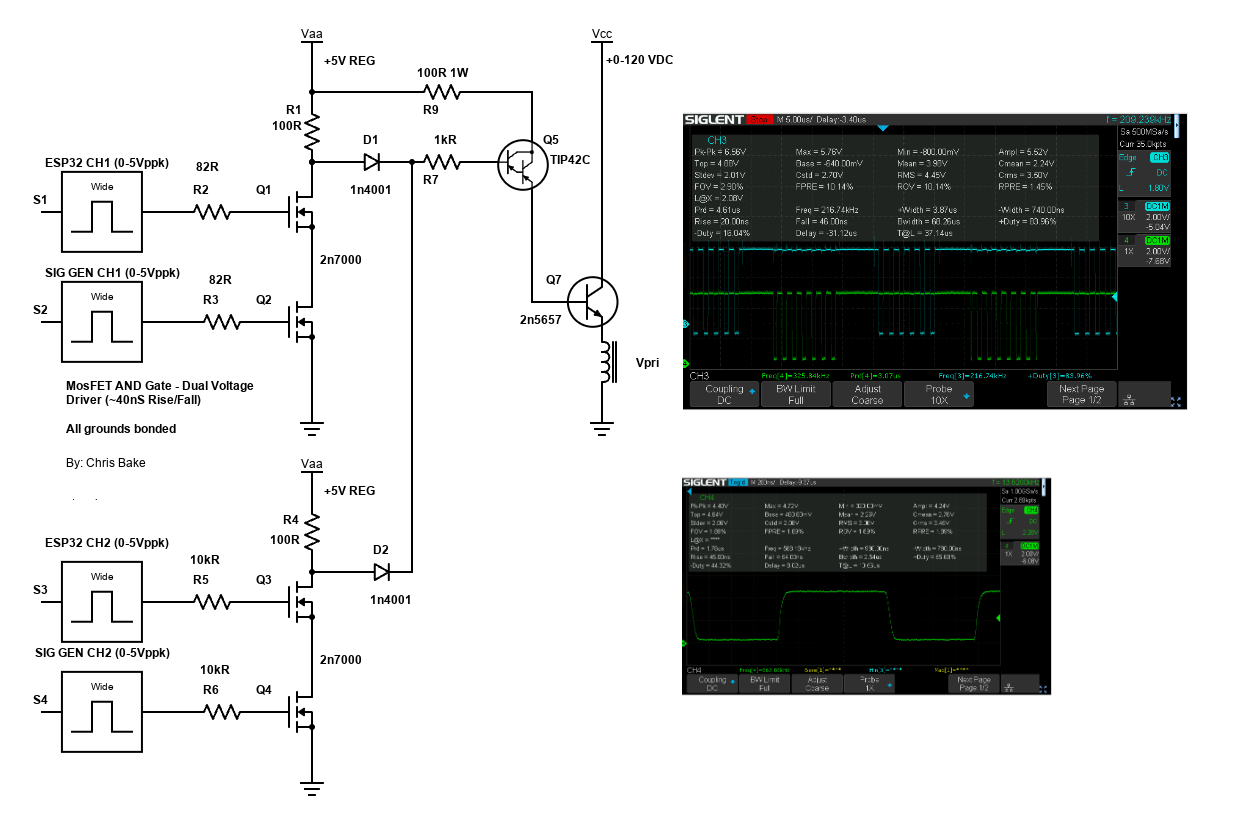Select the Q4 MOSFET symbol
Screen dimensions: 1236x818
[302, 711]
